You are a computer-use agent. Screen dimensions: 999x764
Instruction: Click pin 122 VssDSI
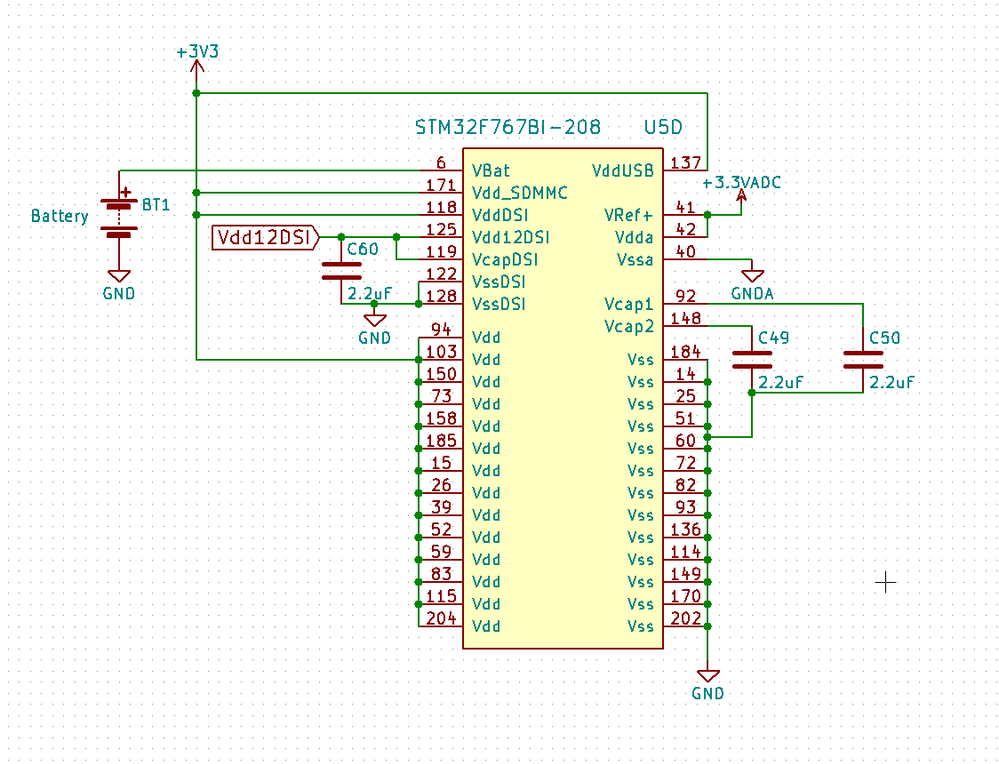(x=441, y=281)
